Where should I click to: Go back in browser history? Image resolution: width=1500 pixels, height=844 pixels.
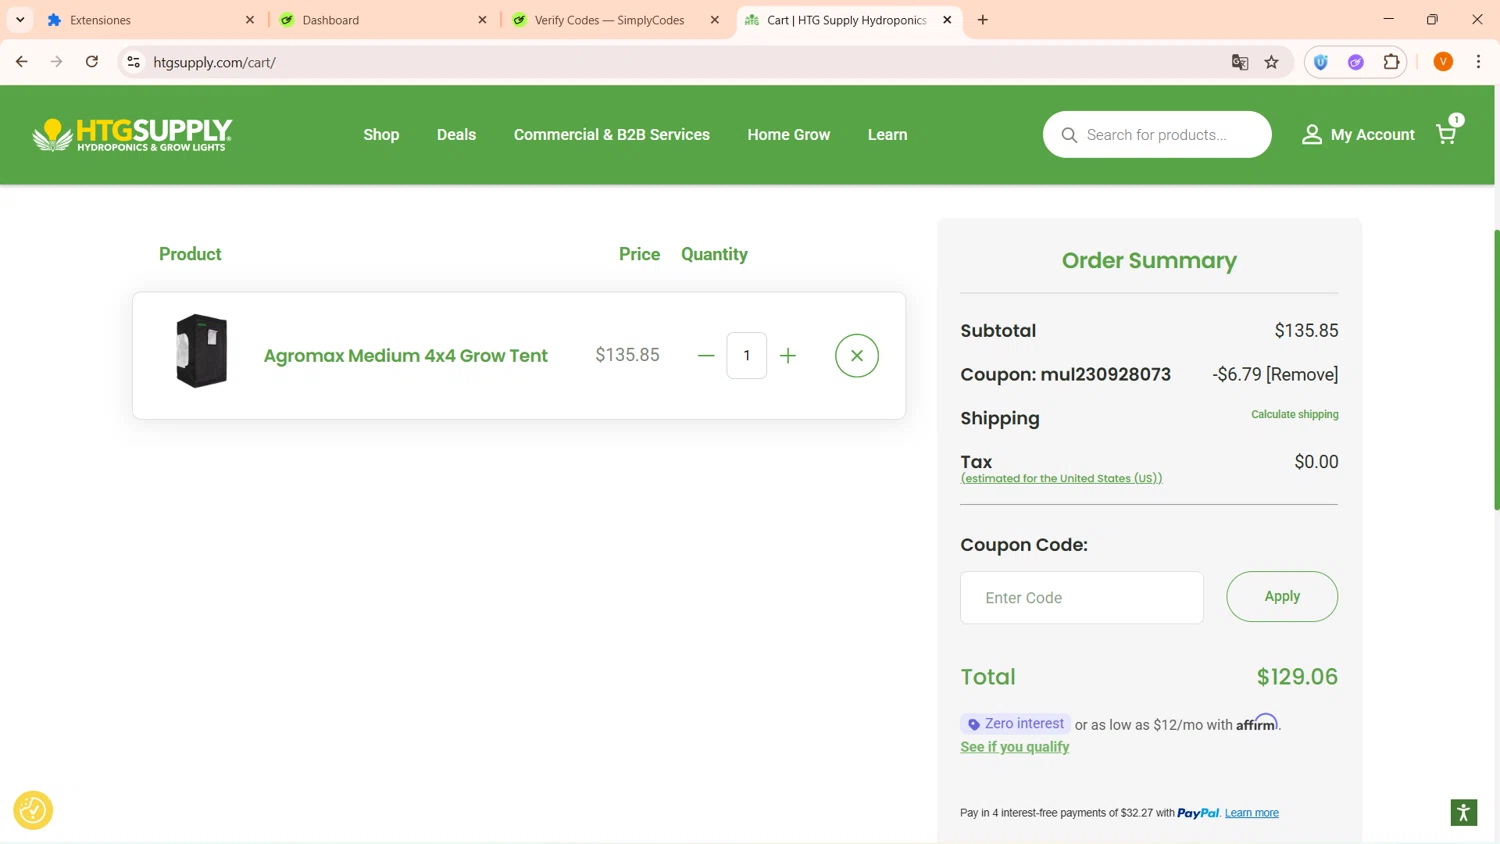tap(21, 62)
